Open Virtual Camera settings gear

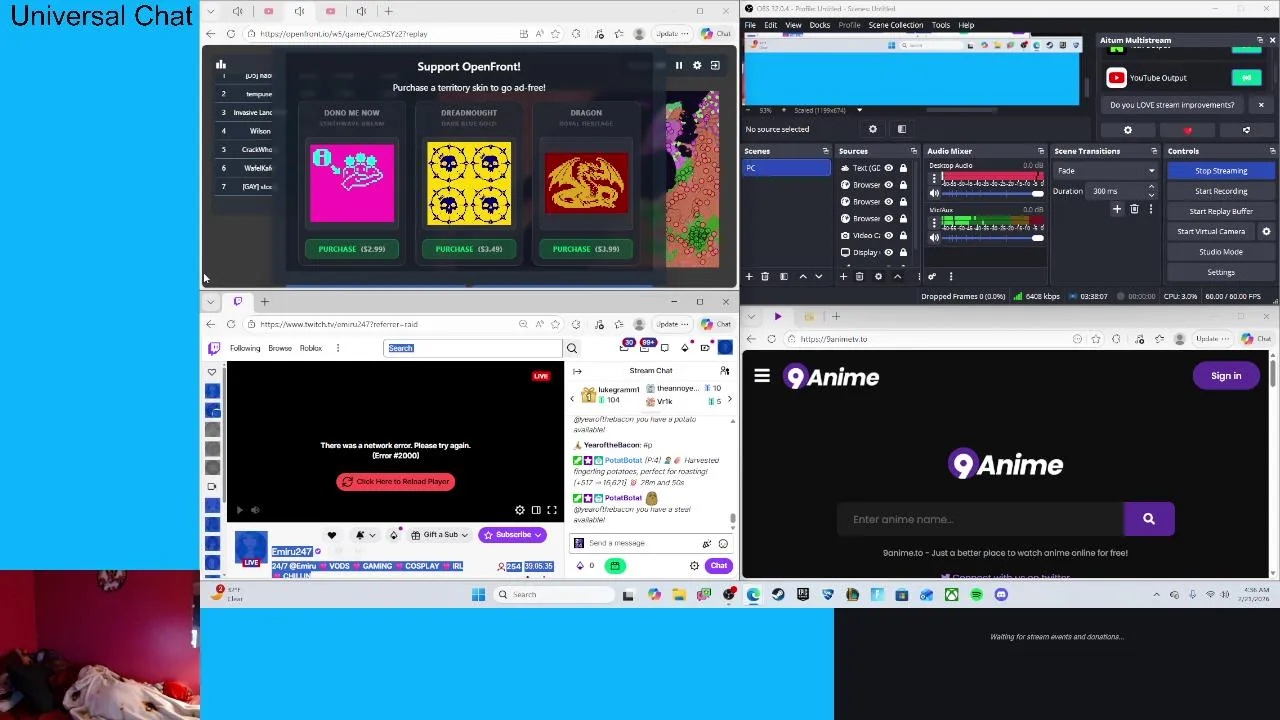1266,232
